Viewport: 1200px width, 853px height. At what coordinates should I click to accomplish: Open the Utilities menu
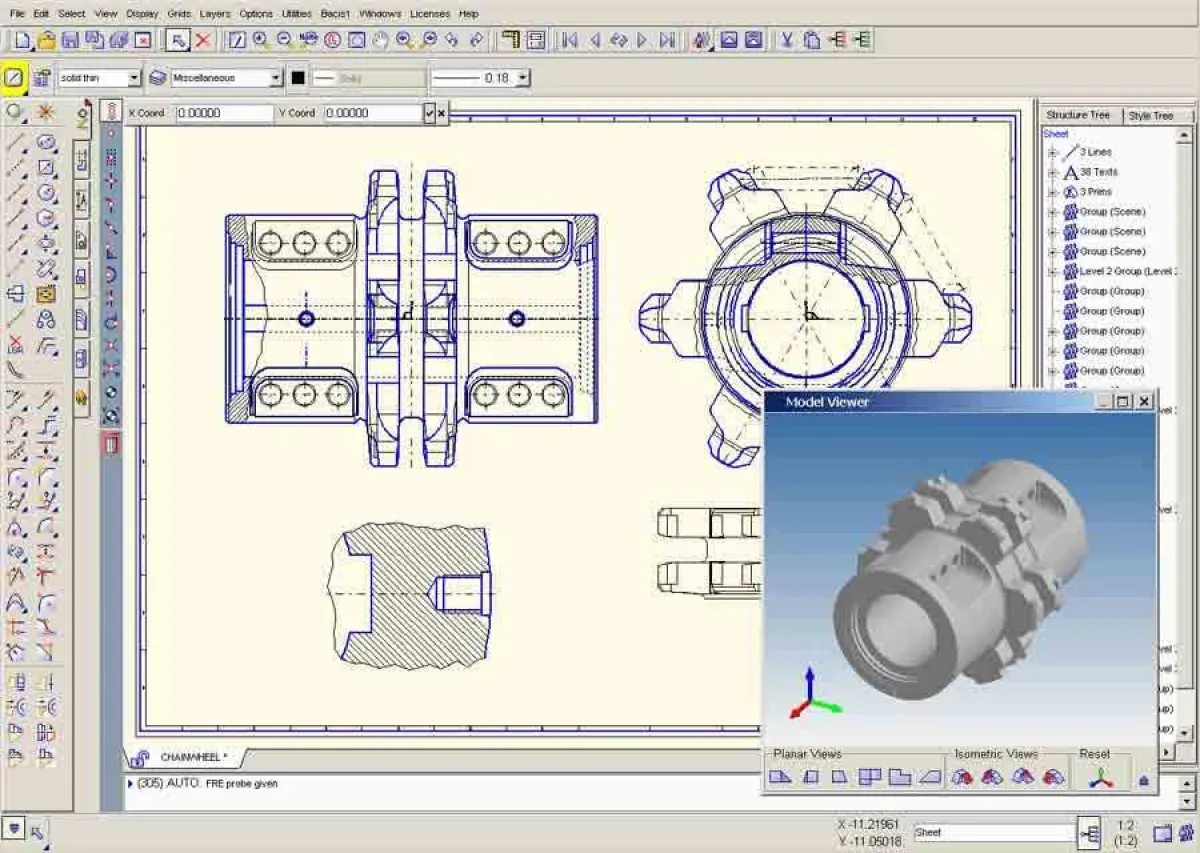tap(296, 14)
